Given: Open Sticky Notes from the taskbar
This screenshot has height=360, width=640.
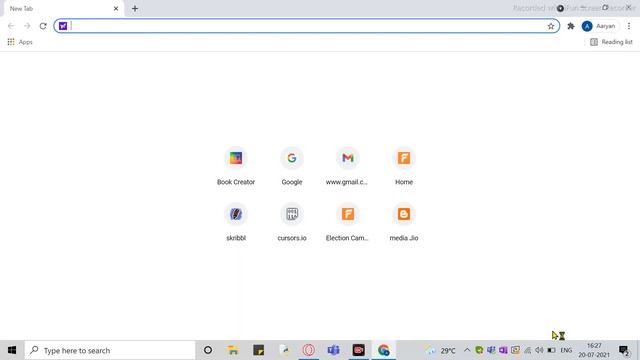Looking at the screenshot, I should (x=258, y=350).
